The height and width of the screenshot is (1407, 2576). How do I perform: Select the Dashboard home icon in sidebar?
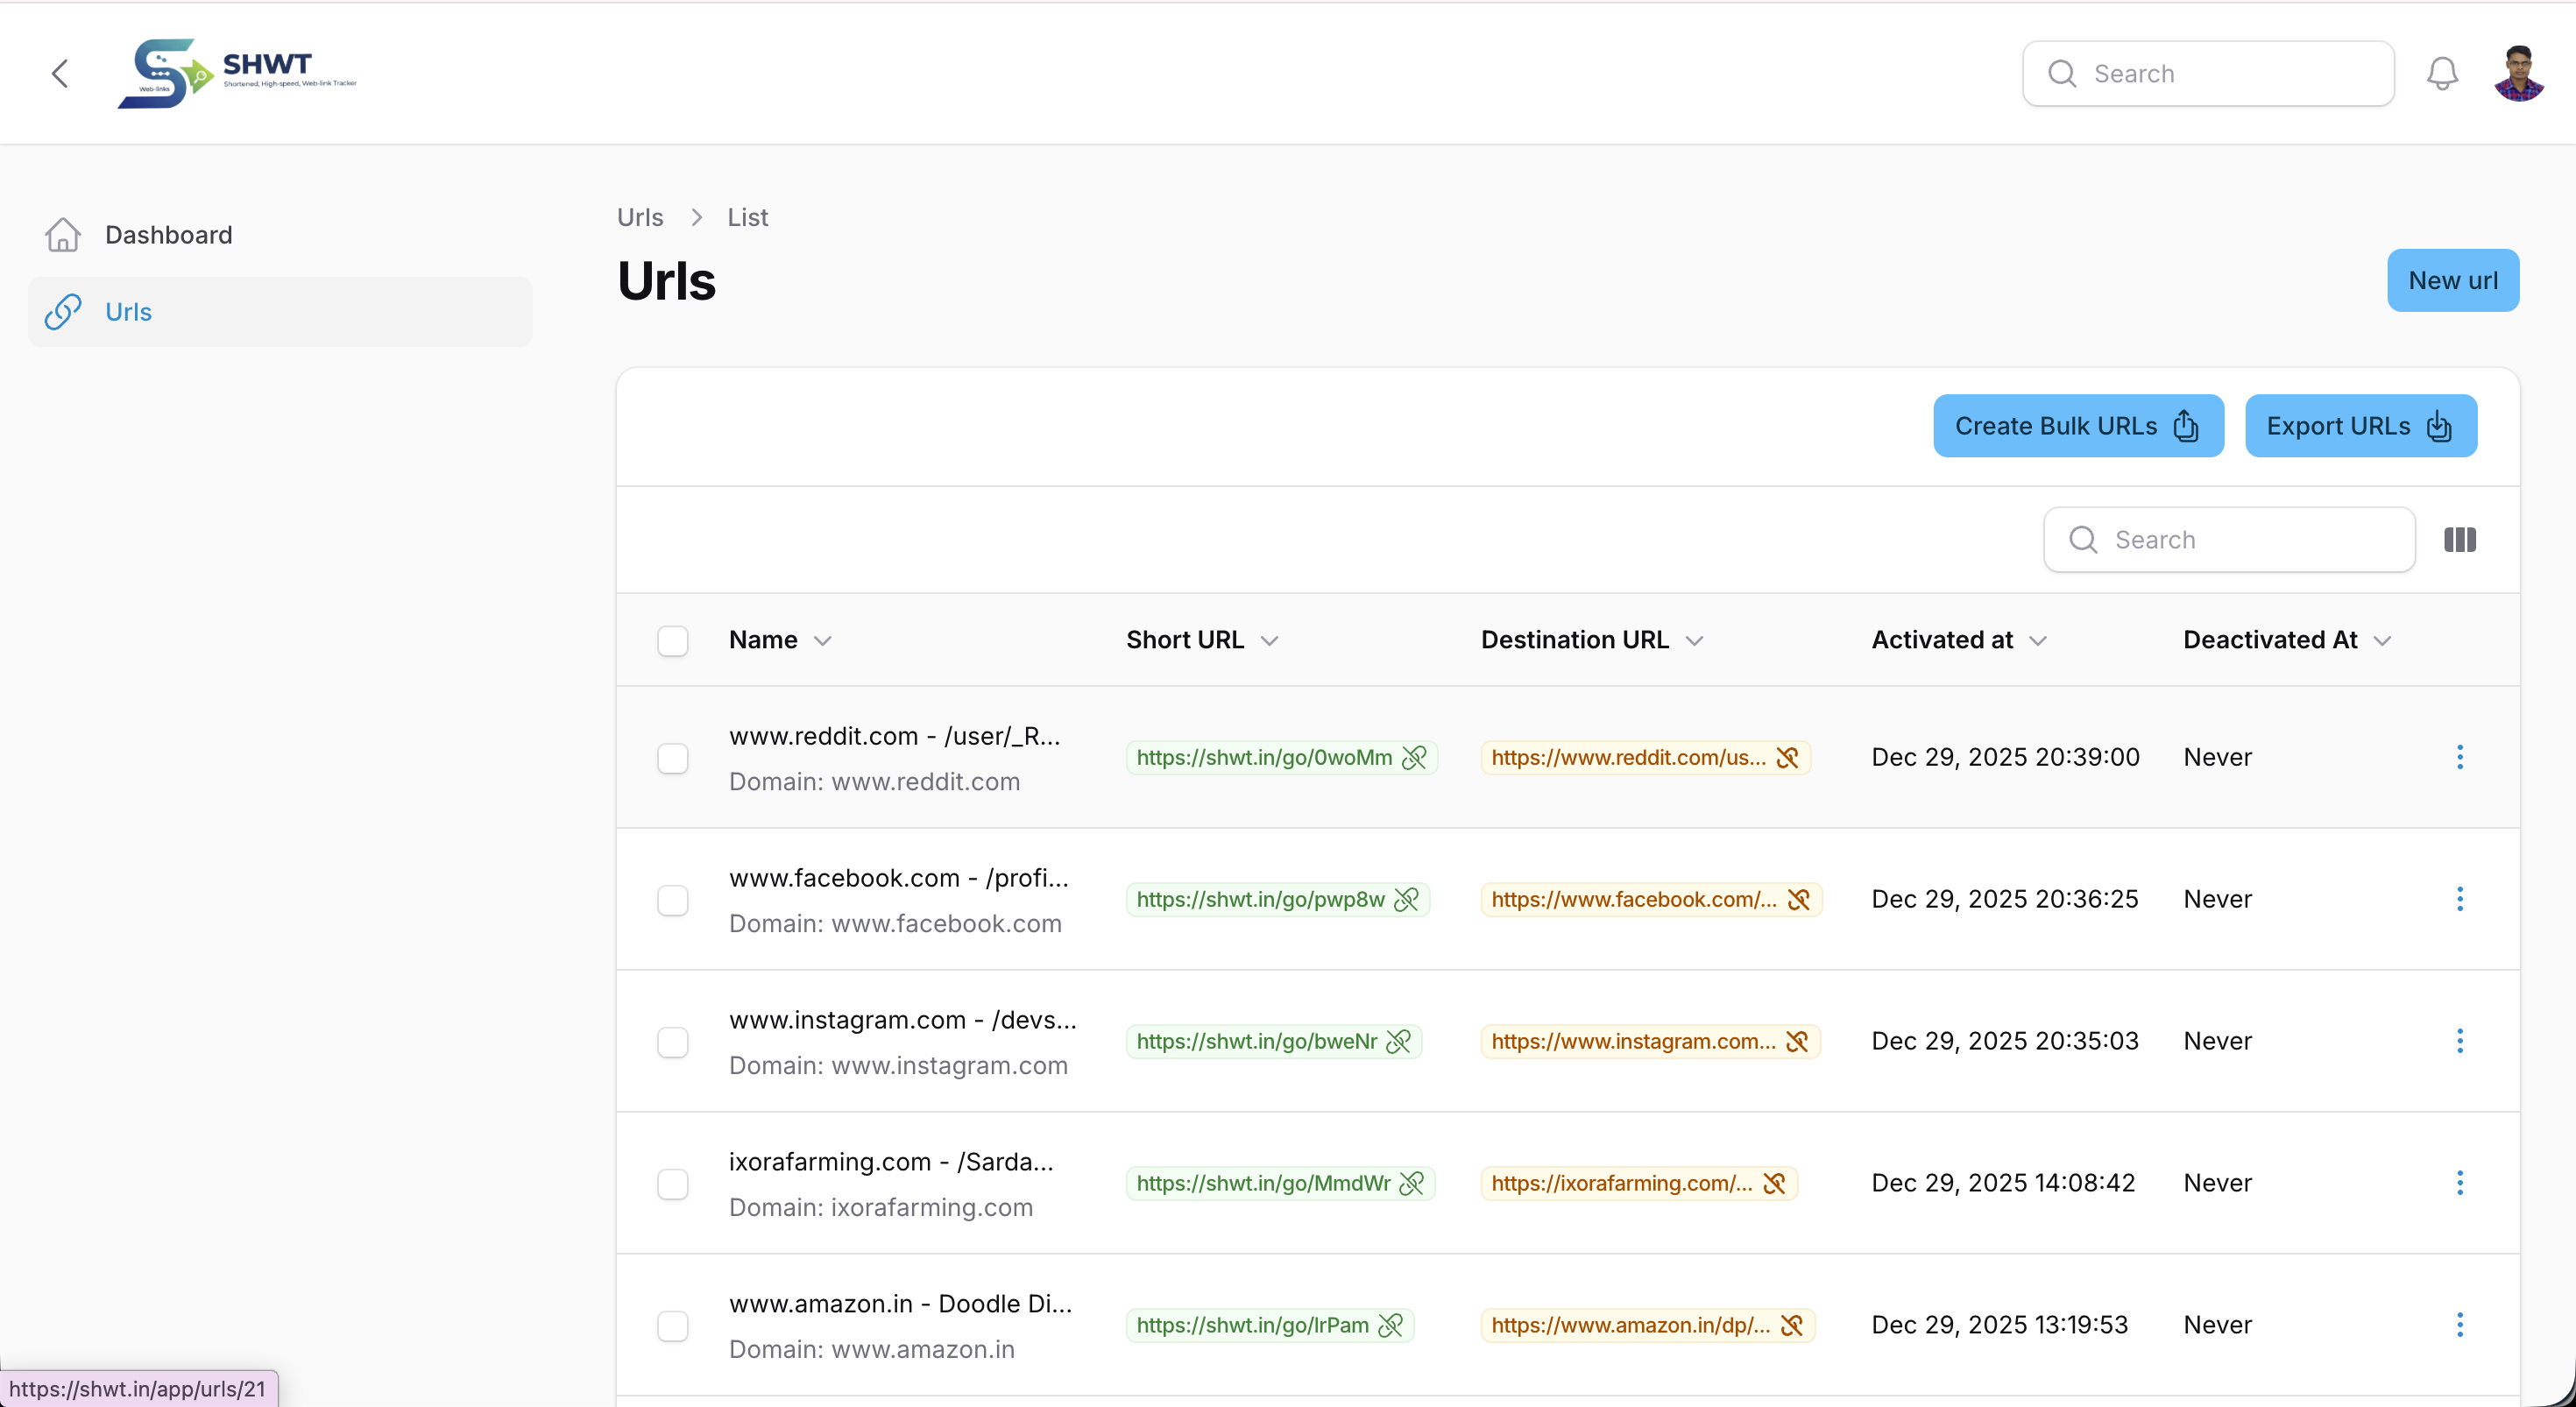[61, 234]
